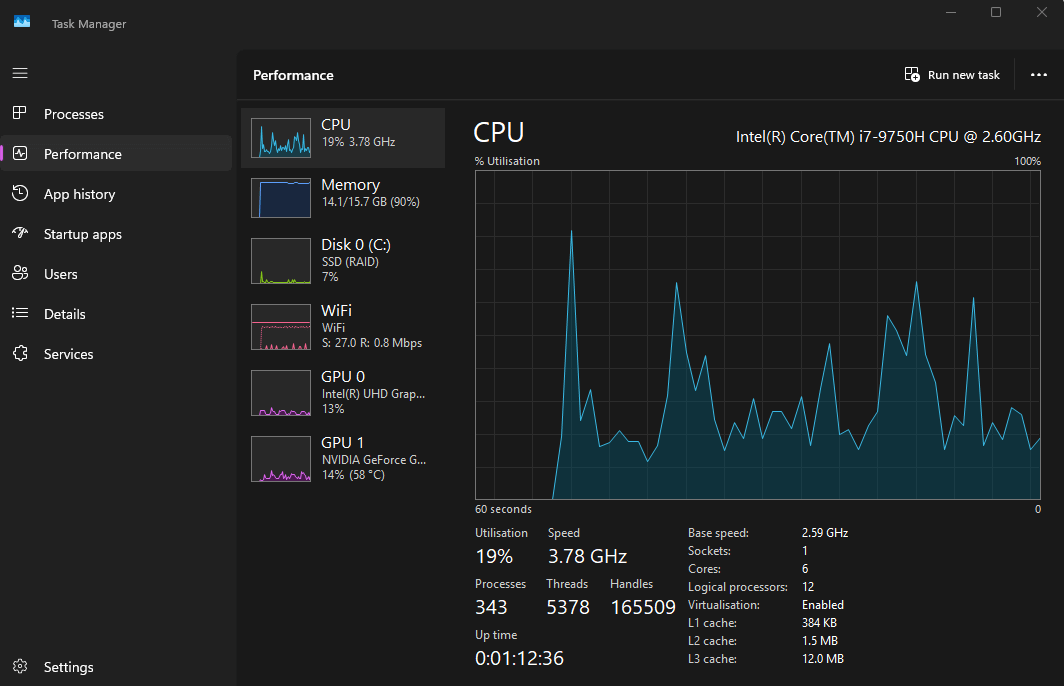Select the Performance monitor icon

(21, 153)
